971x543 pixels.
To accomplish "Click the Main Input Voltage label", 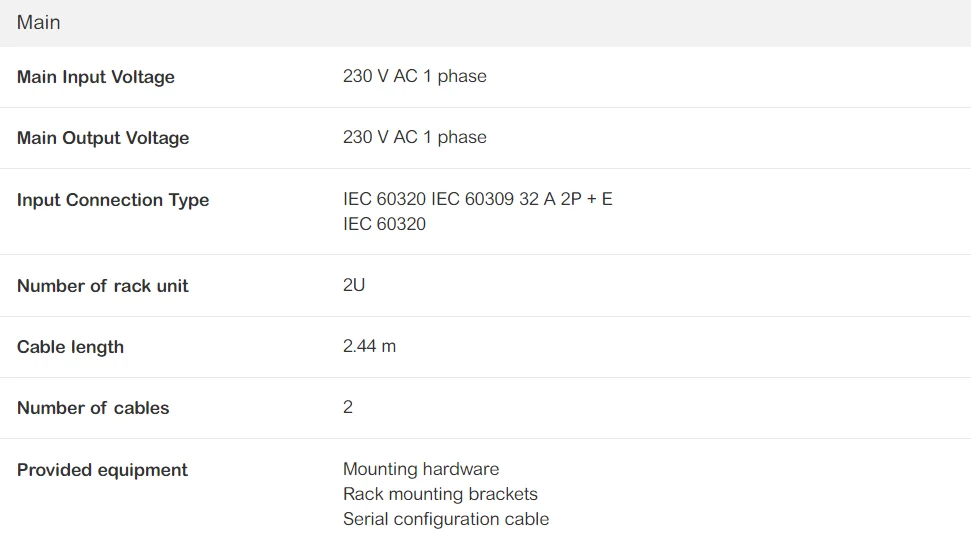I will [x=96, y=77].
